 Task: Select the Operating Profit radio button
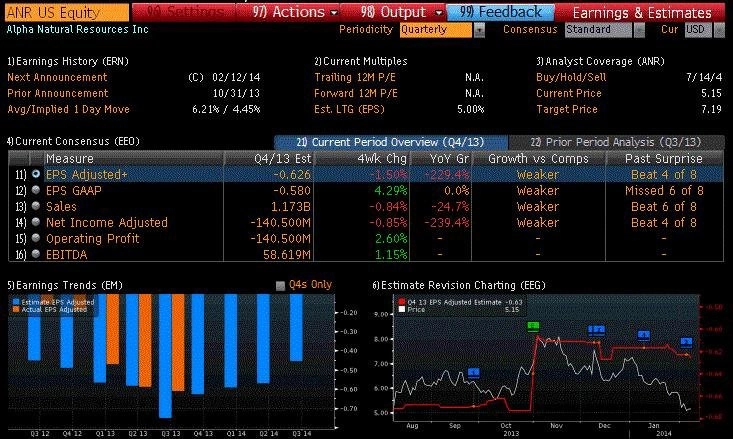click(36, 238)
